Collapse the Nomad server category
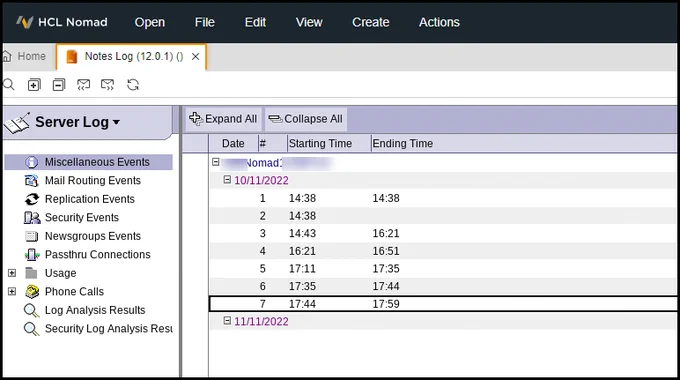The width and height of the screenshot is (680, 380). (216, 162)
